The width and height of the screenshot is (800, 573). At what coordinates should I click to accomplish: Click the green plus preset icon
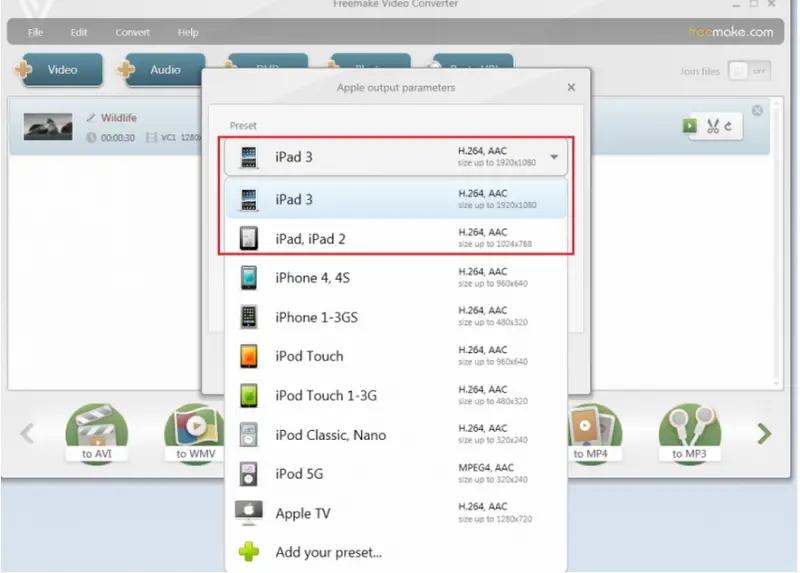pyautogui.click(x=249, y=552)
